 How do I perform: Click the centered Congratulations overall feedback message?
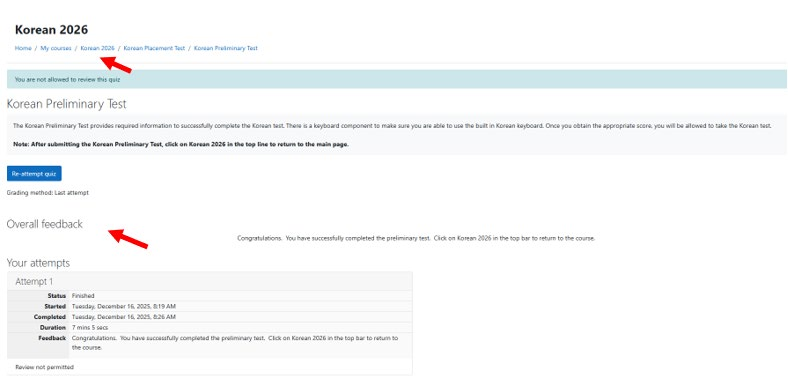pyautogui.click(x=416, y=238)
